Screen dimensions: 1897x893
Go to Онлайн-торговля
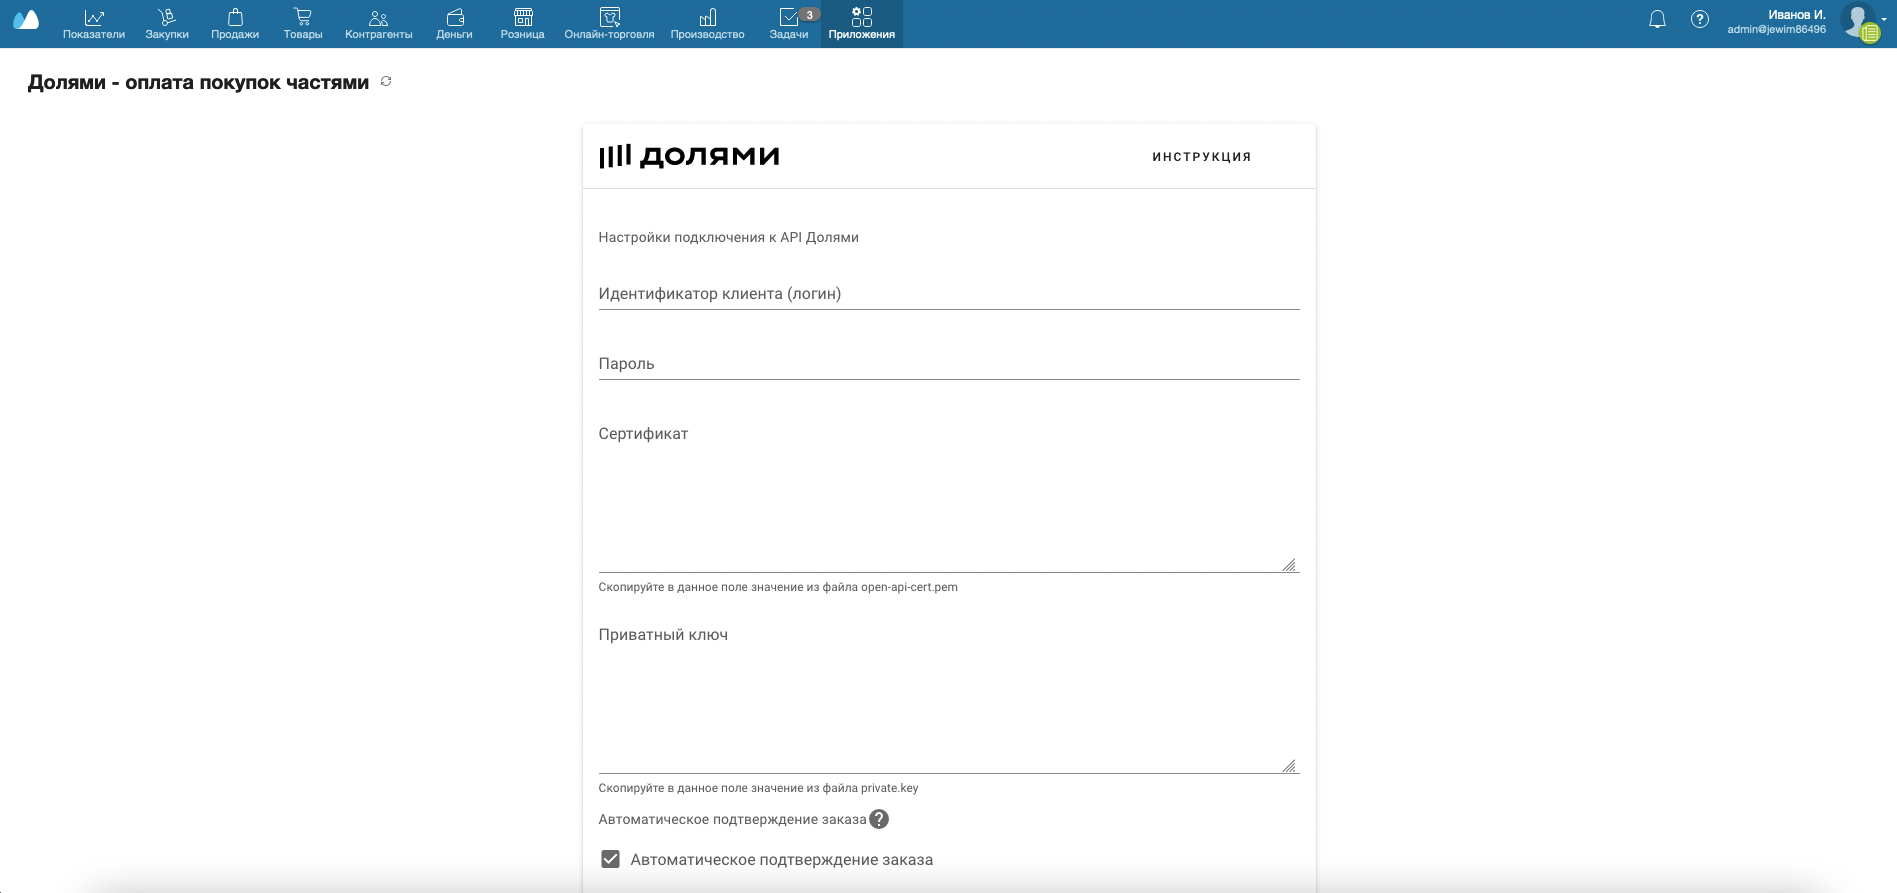tap(610, 24)
